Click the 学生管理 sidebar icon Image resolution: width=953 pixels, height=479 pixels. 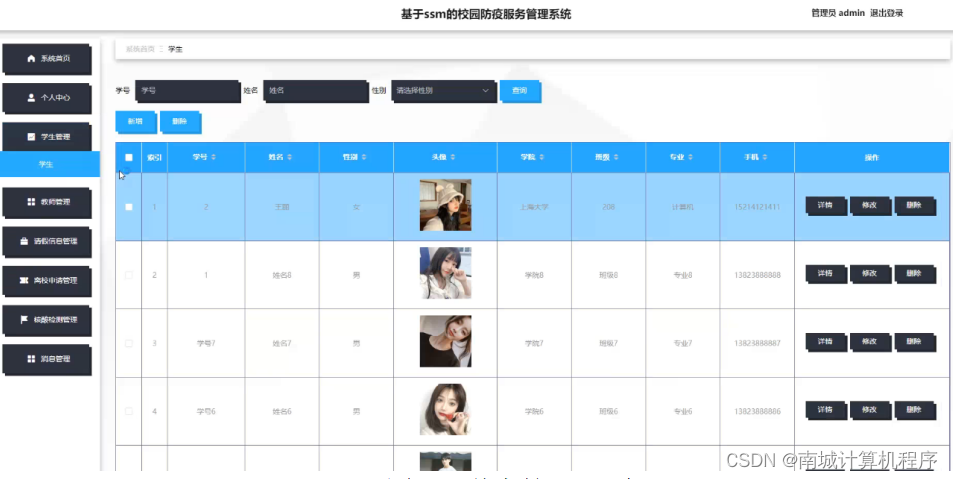[32, 137]
